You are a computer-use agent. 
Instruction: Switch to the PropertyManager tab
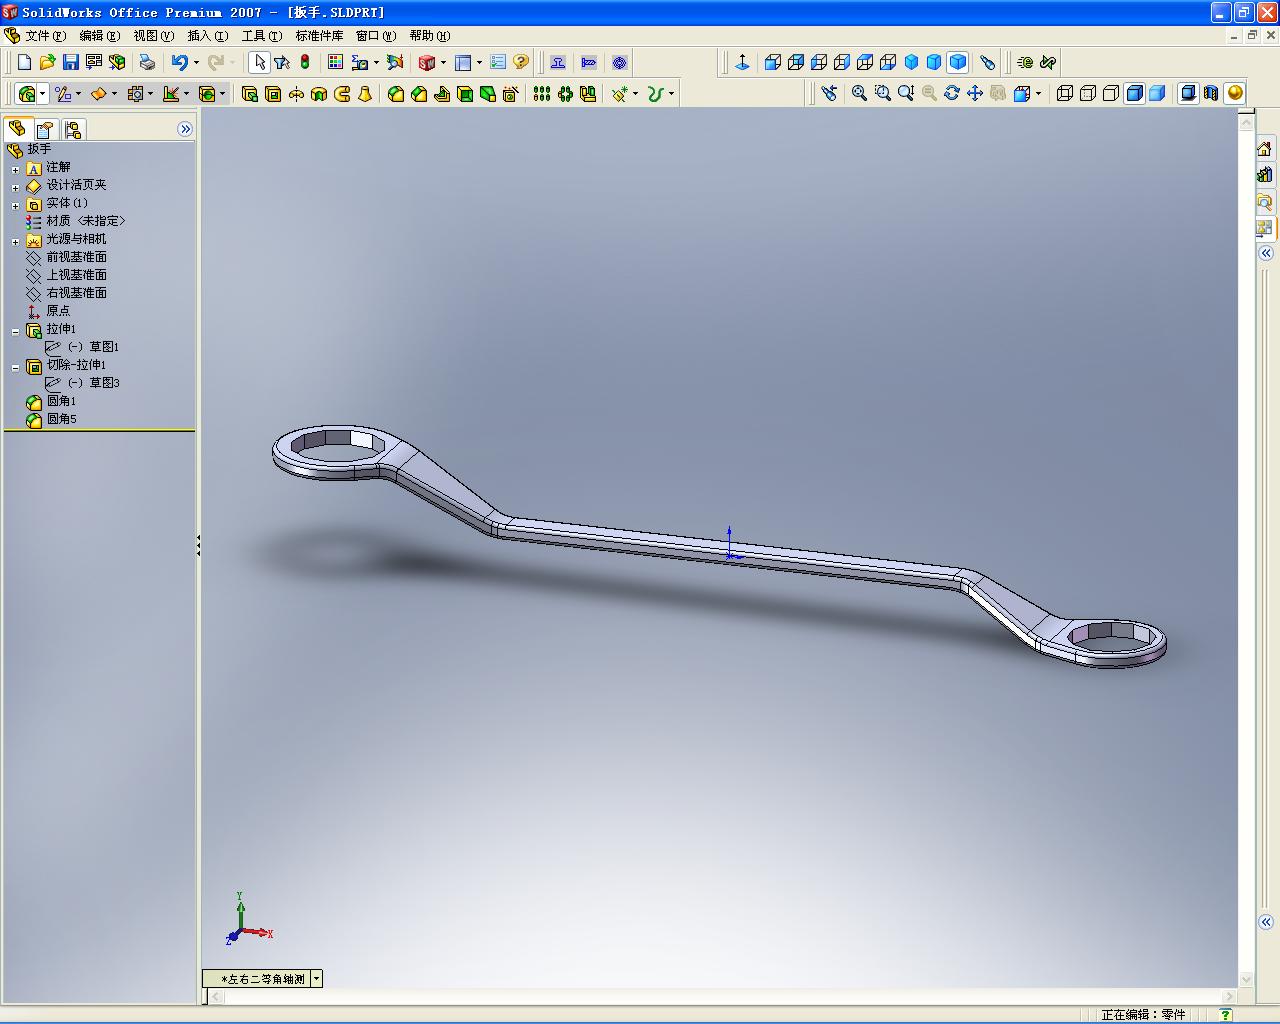pos(45,129)
